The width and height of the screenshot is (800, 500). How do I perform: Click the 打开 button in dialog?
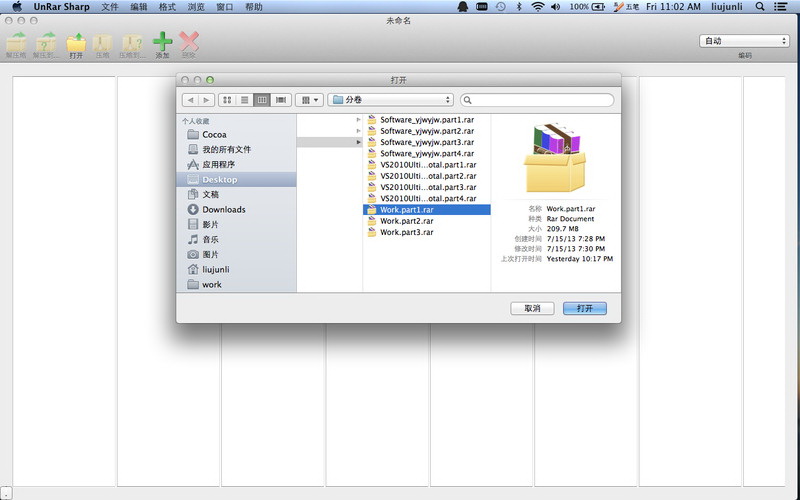pyautogui.click(x=584, y=308)
